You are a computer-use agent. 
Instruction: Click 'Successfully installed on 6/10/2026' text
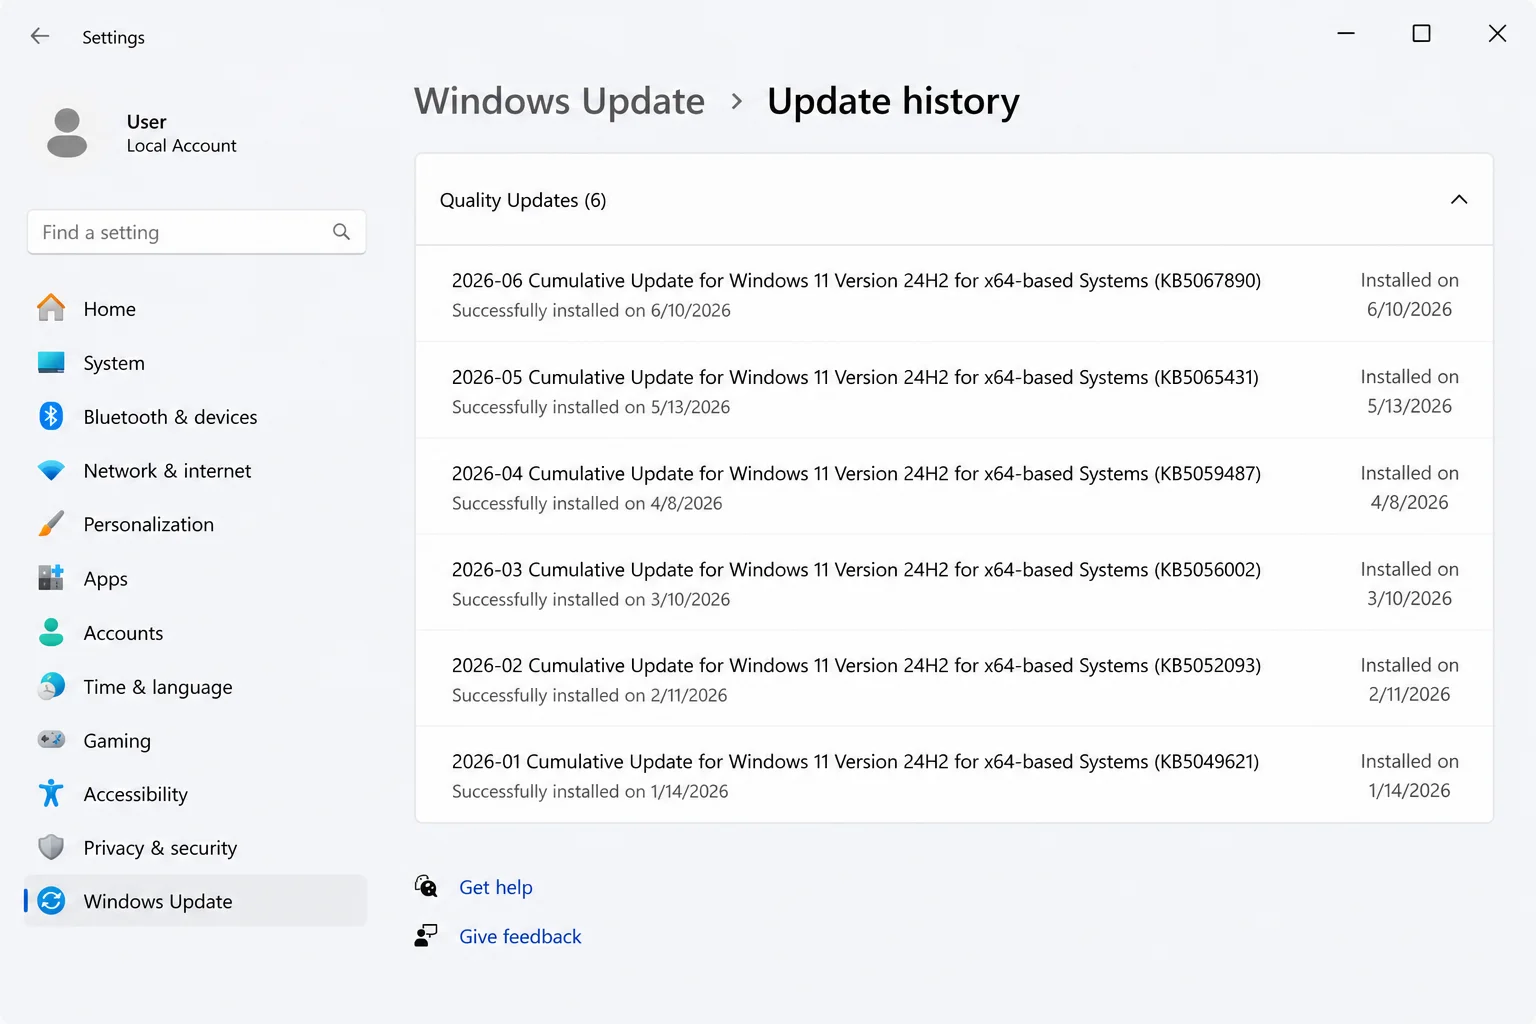tap(591, 310)
